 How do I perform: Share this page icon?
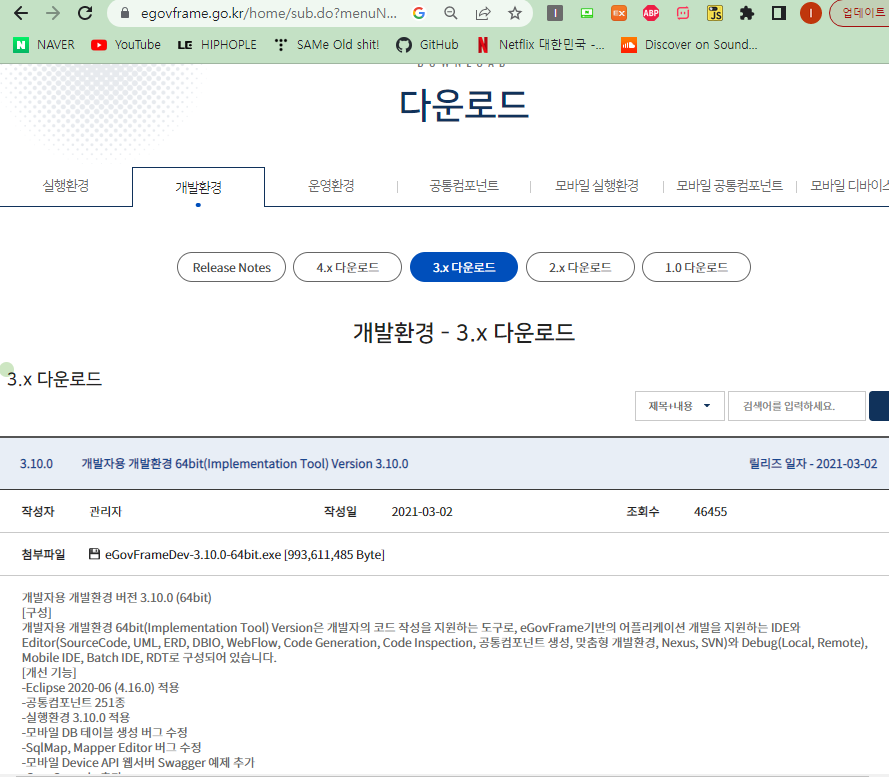tap(482, 13)
